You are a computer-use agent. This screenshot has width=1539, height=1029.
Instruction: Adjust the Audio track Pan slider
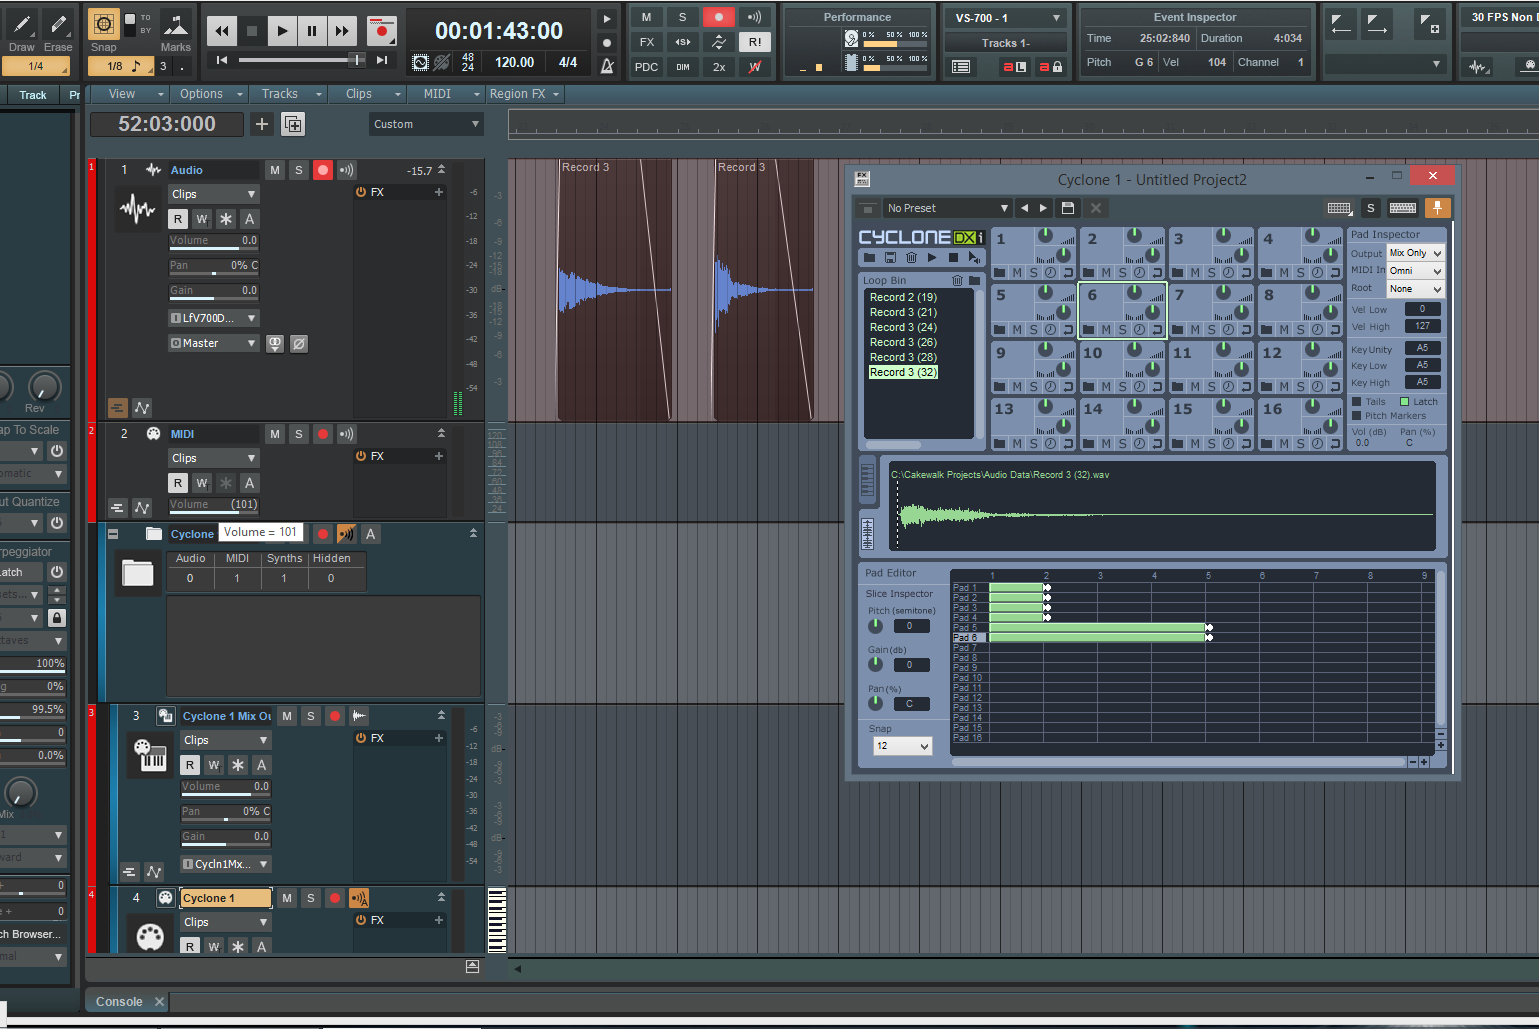tap(214, 268)
